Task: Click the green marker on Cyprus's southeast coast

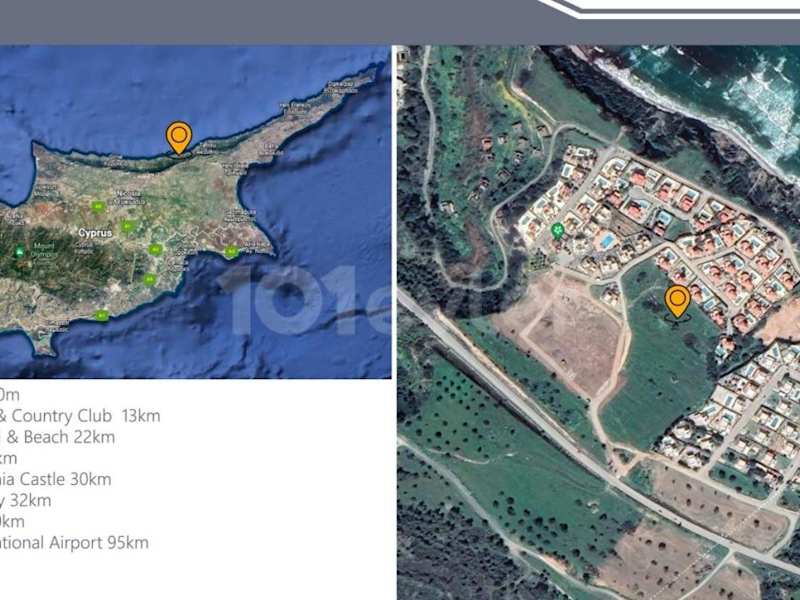Action: click(231, 251)
